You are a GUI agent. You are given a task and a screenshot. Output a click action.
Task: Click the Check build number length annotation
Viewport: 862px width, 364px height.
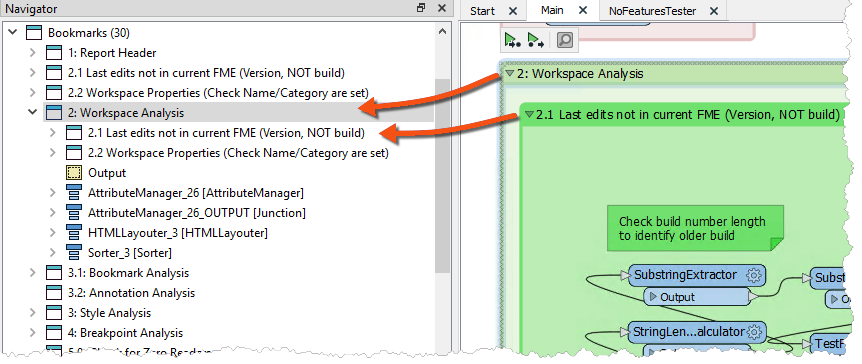[695, 228]
